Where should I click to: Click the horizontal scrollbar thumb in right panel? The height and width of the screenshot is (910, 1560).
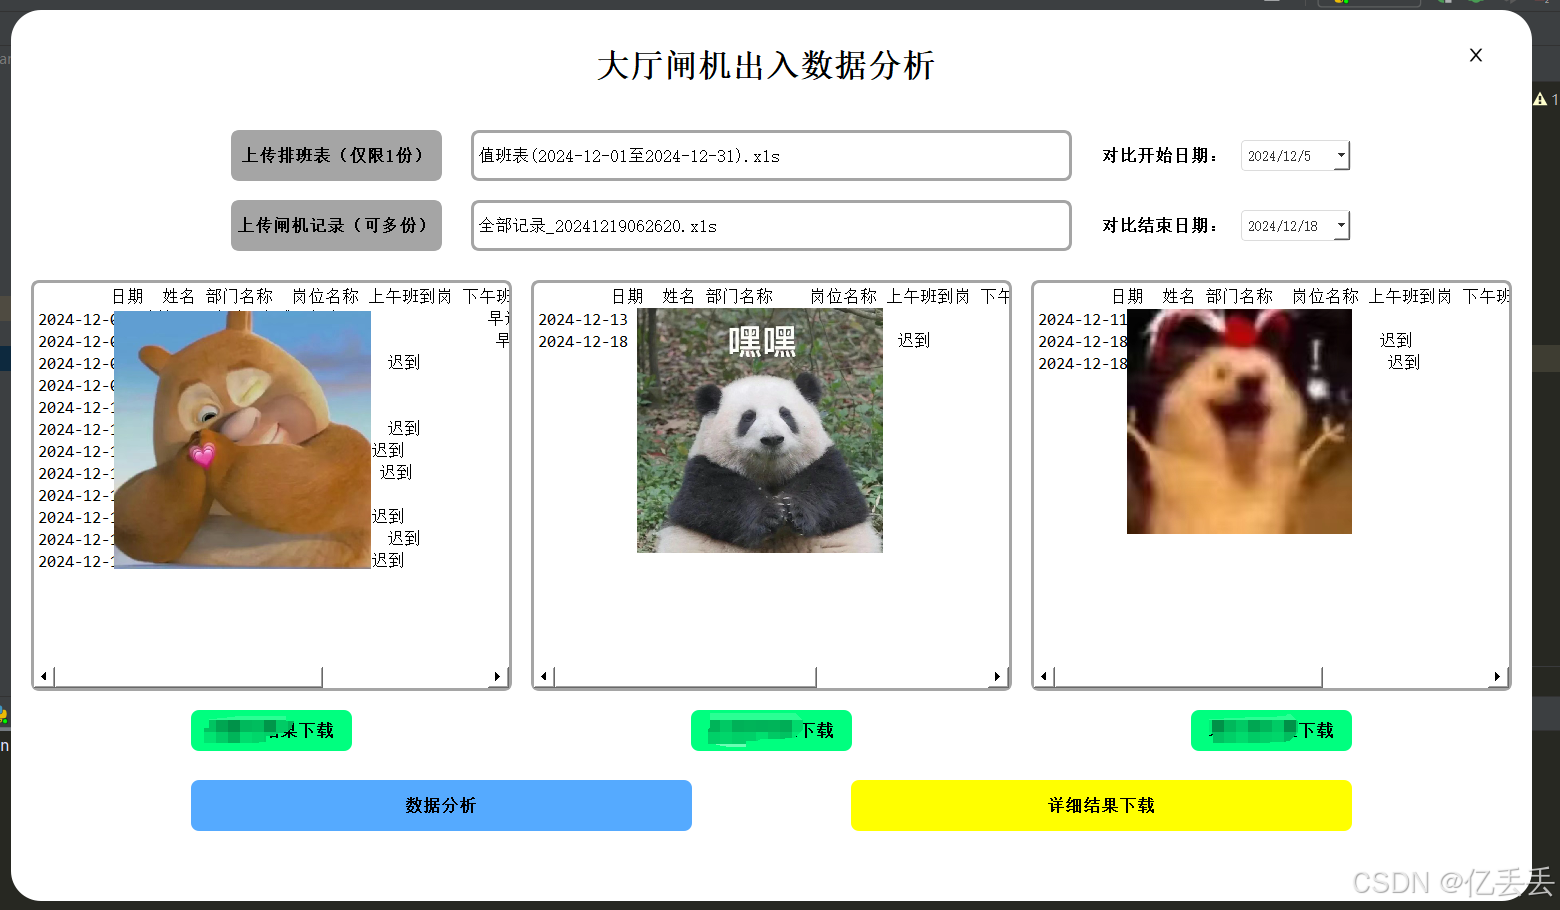point(1188,677)
